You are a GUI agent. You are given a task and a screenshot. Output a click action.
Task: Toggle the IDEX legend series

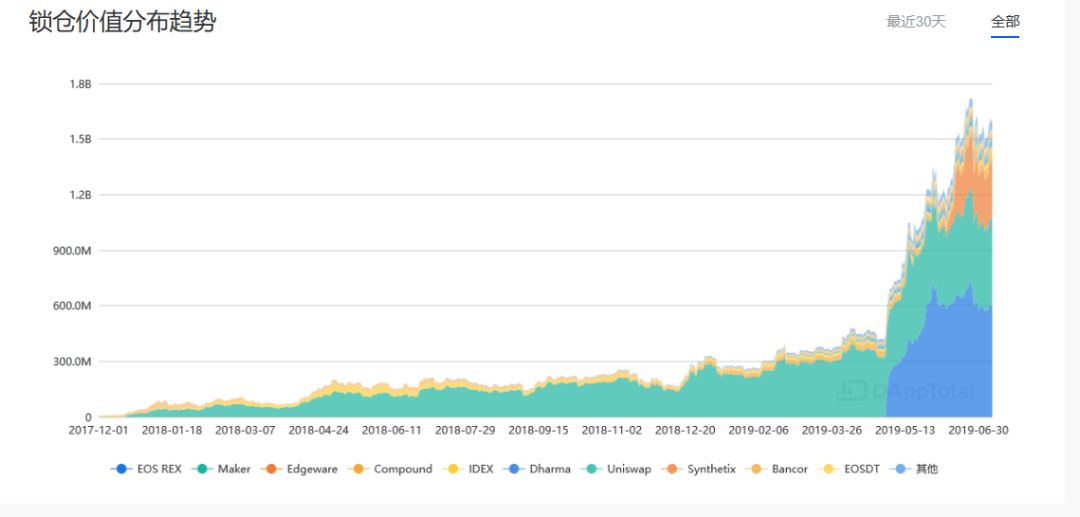point(468,469)
